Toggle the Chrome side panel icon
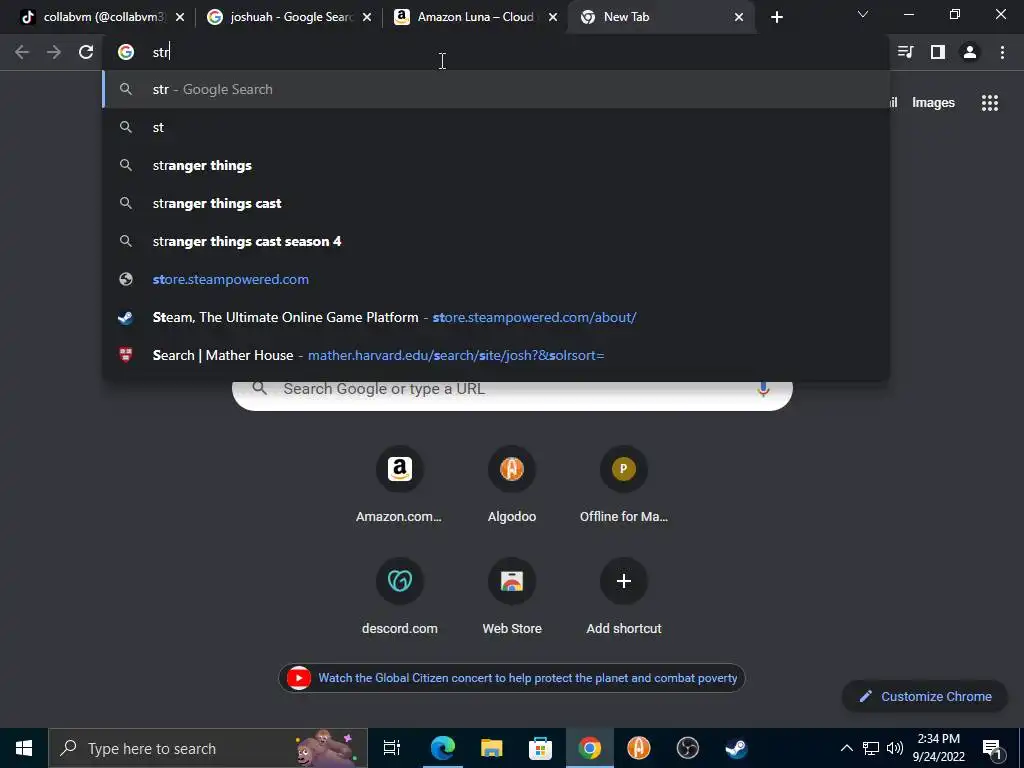Screen dimensions: 1024x768 point(938,52)
